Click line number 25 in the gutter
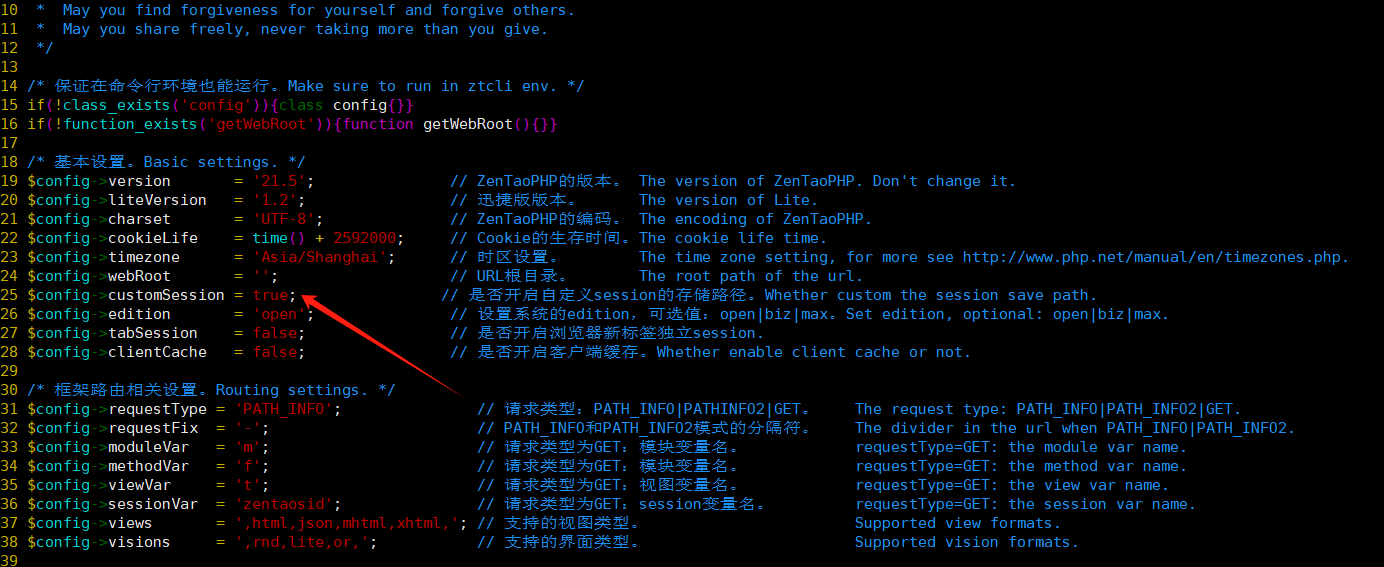This screenshot has width=1384, height=567. click(x=9, y=295)
